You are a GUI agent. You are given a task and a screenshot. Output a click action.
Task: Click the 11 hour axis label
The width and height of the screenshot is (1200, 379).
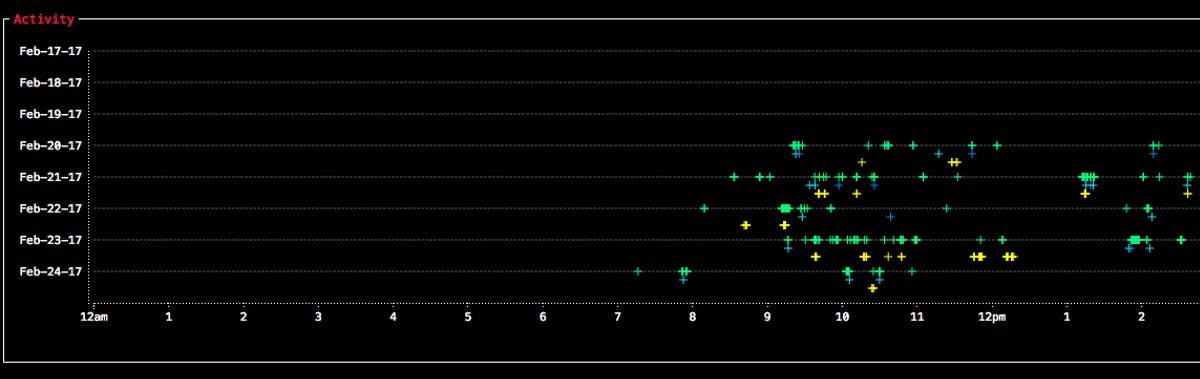(x=917, y=317)
